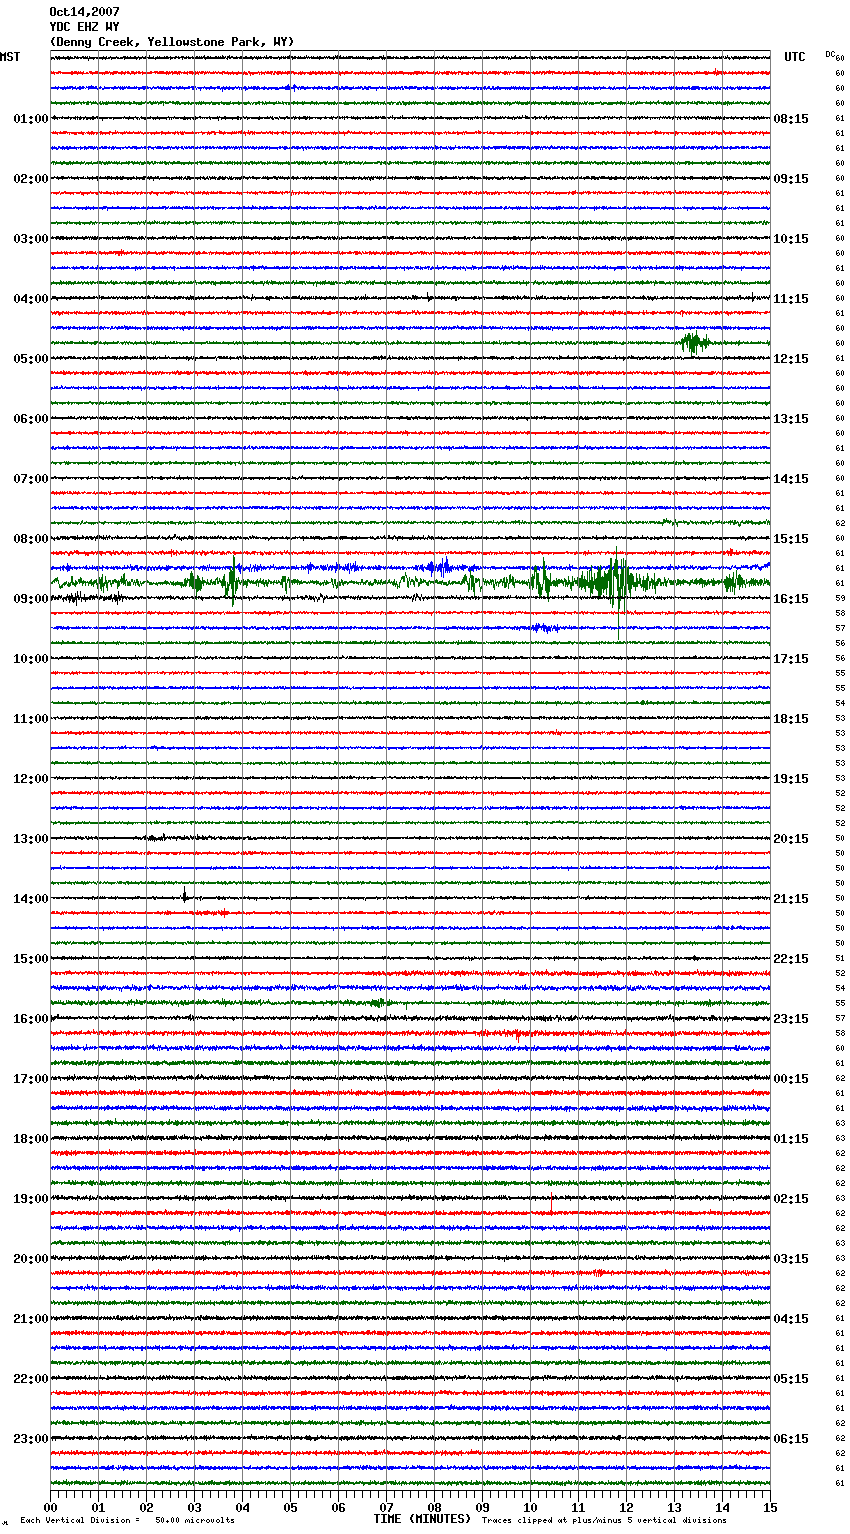This screenshot has height=1534, width=850.
Task: Select the 23:00 MST time label
Action: (31, 1439)
